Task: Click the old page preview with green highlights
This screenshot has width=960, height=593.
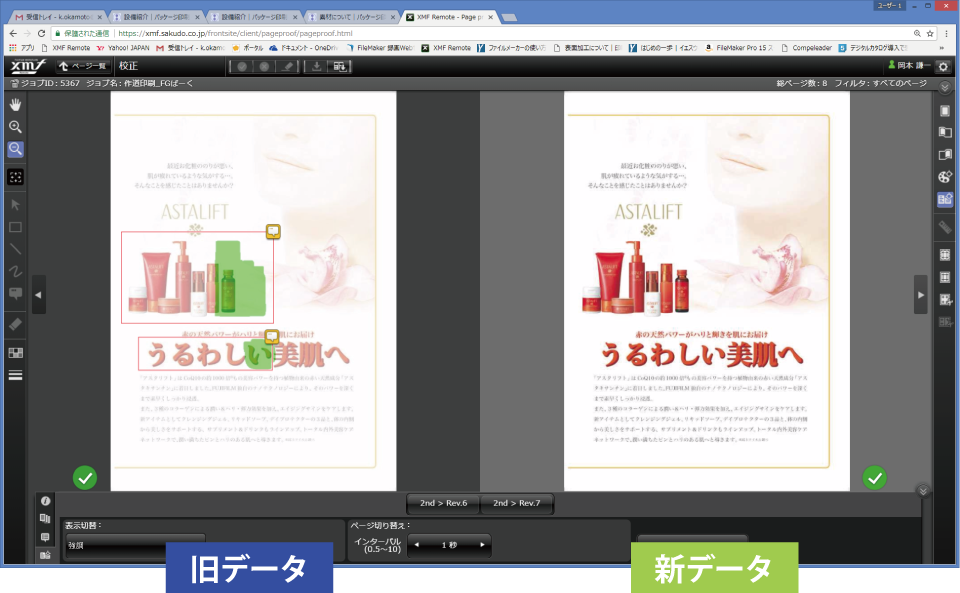Action: [253, 291]
